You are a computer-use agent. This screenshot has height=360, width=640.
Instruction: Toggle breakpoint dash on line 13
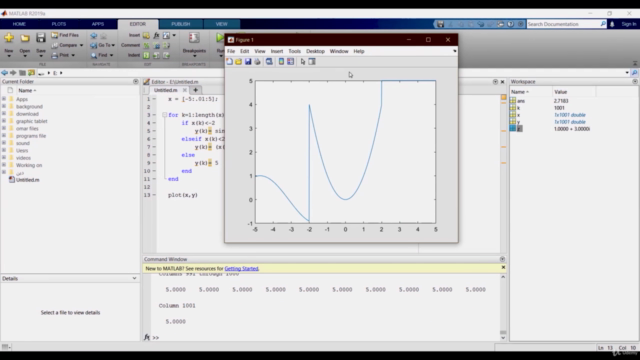(154, 195)
